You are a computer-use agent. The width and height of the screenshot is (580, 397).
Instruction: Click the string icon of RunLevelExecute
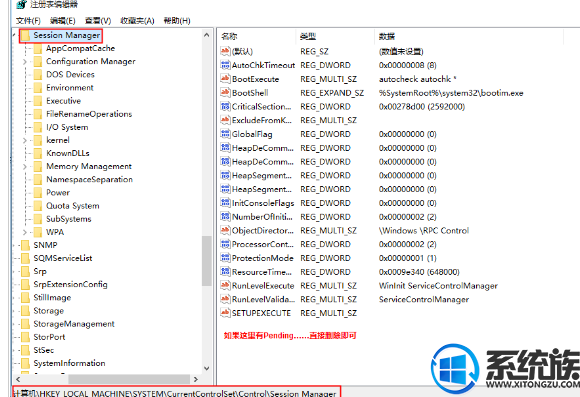coord(225,286)
